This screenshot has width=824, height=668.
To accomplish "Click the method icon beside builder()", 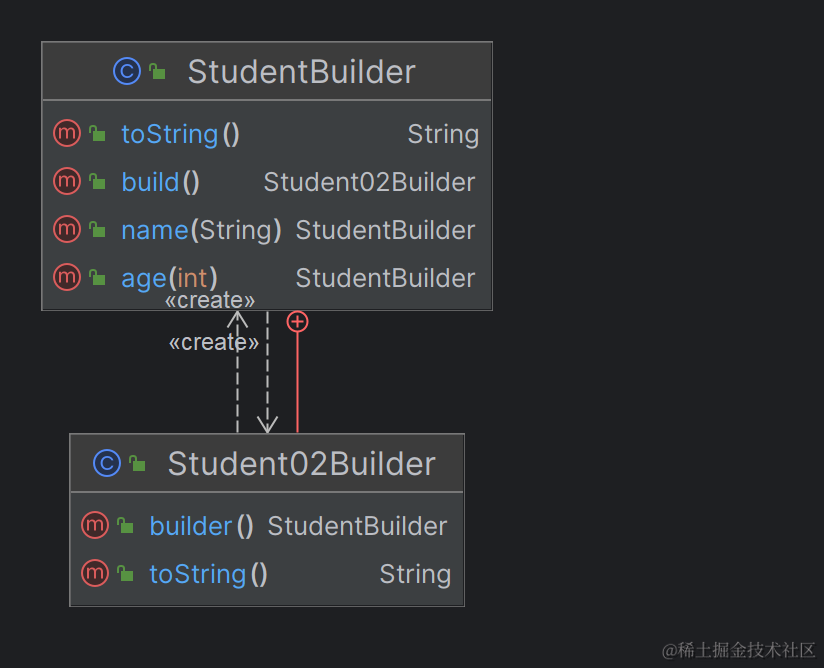I will pos(95,525).
